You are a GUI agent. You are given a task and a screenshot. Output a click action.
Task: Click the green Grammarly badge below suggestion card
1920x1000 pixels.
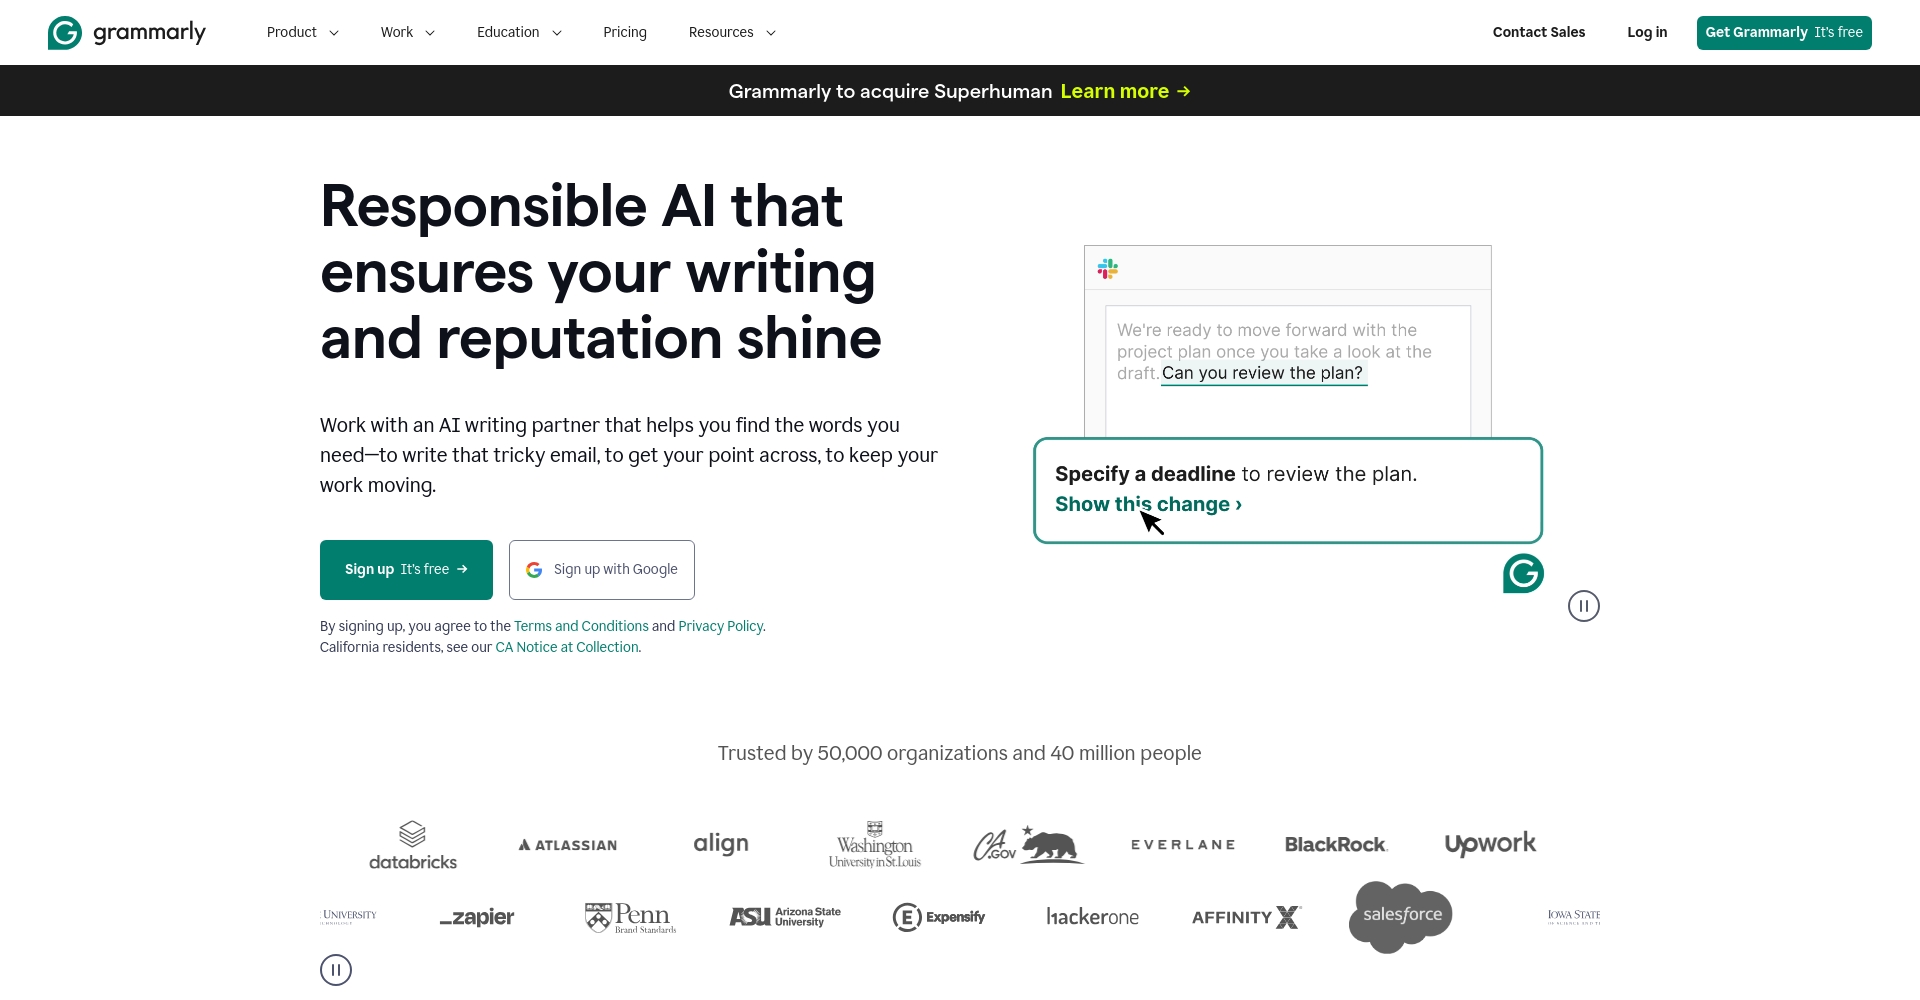(x=1523, y=573)
